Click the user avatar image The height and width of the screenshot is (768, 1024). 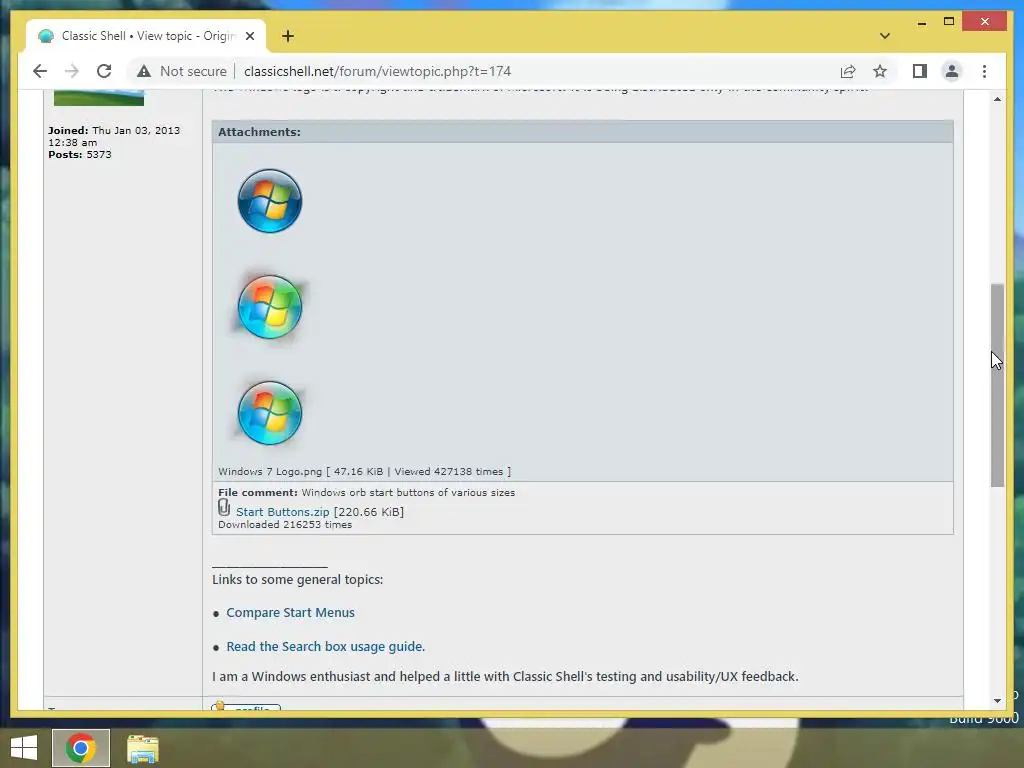pyautogui.click(x=99, y=98)
